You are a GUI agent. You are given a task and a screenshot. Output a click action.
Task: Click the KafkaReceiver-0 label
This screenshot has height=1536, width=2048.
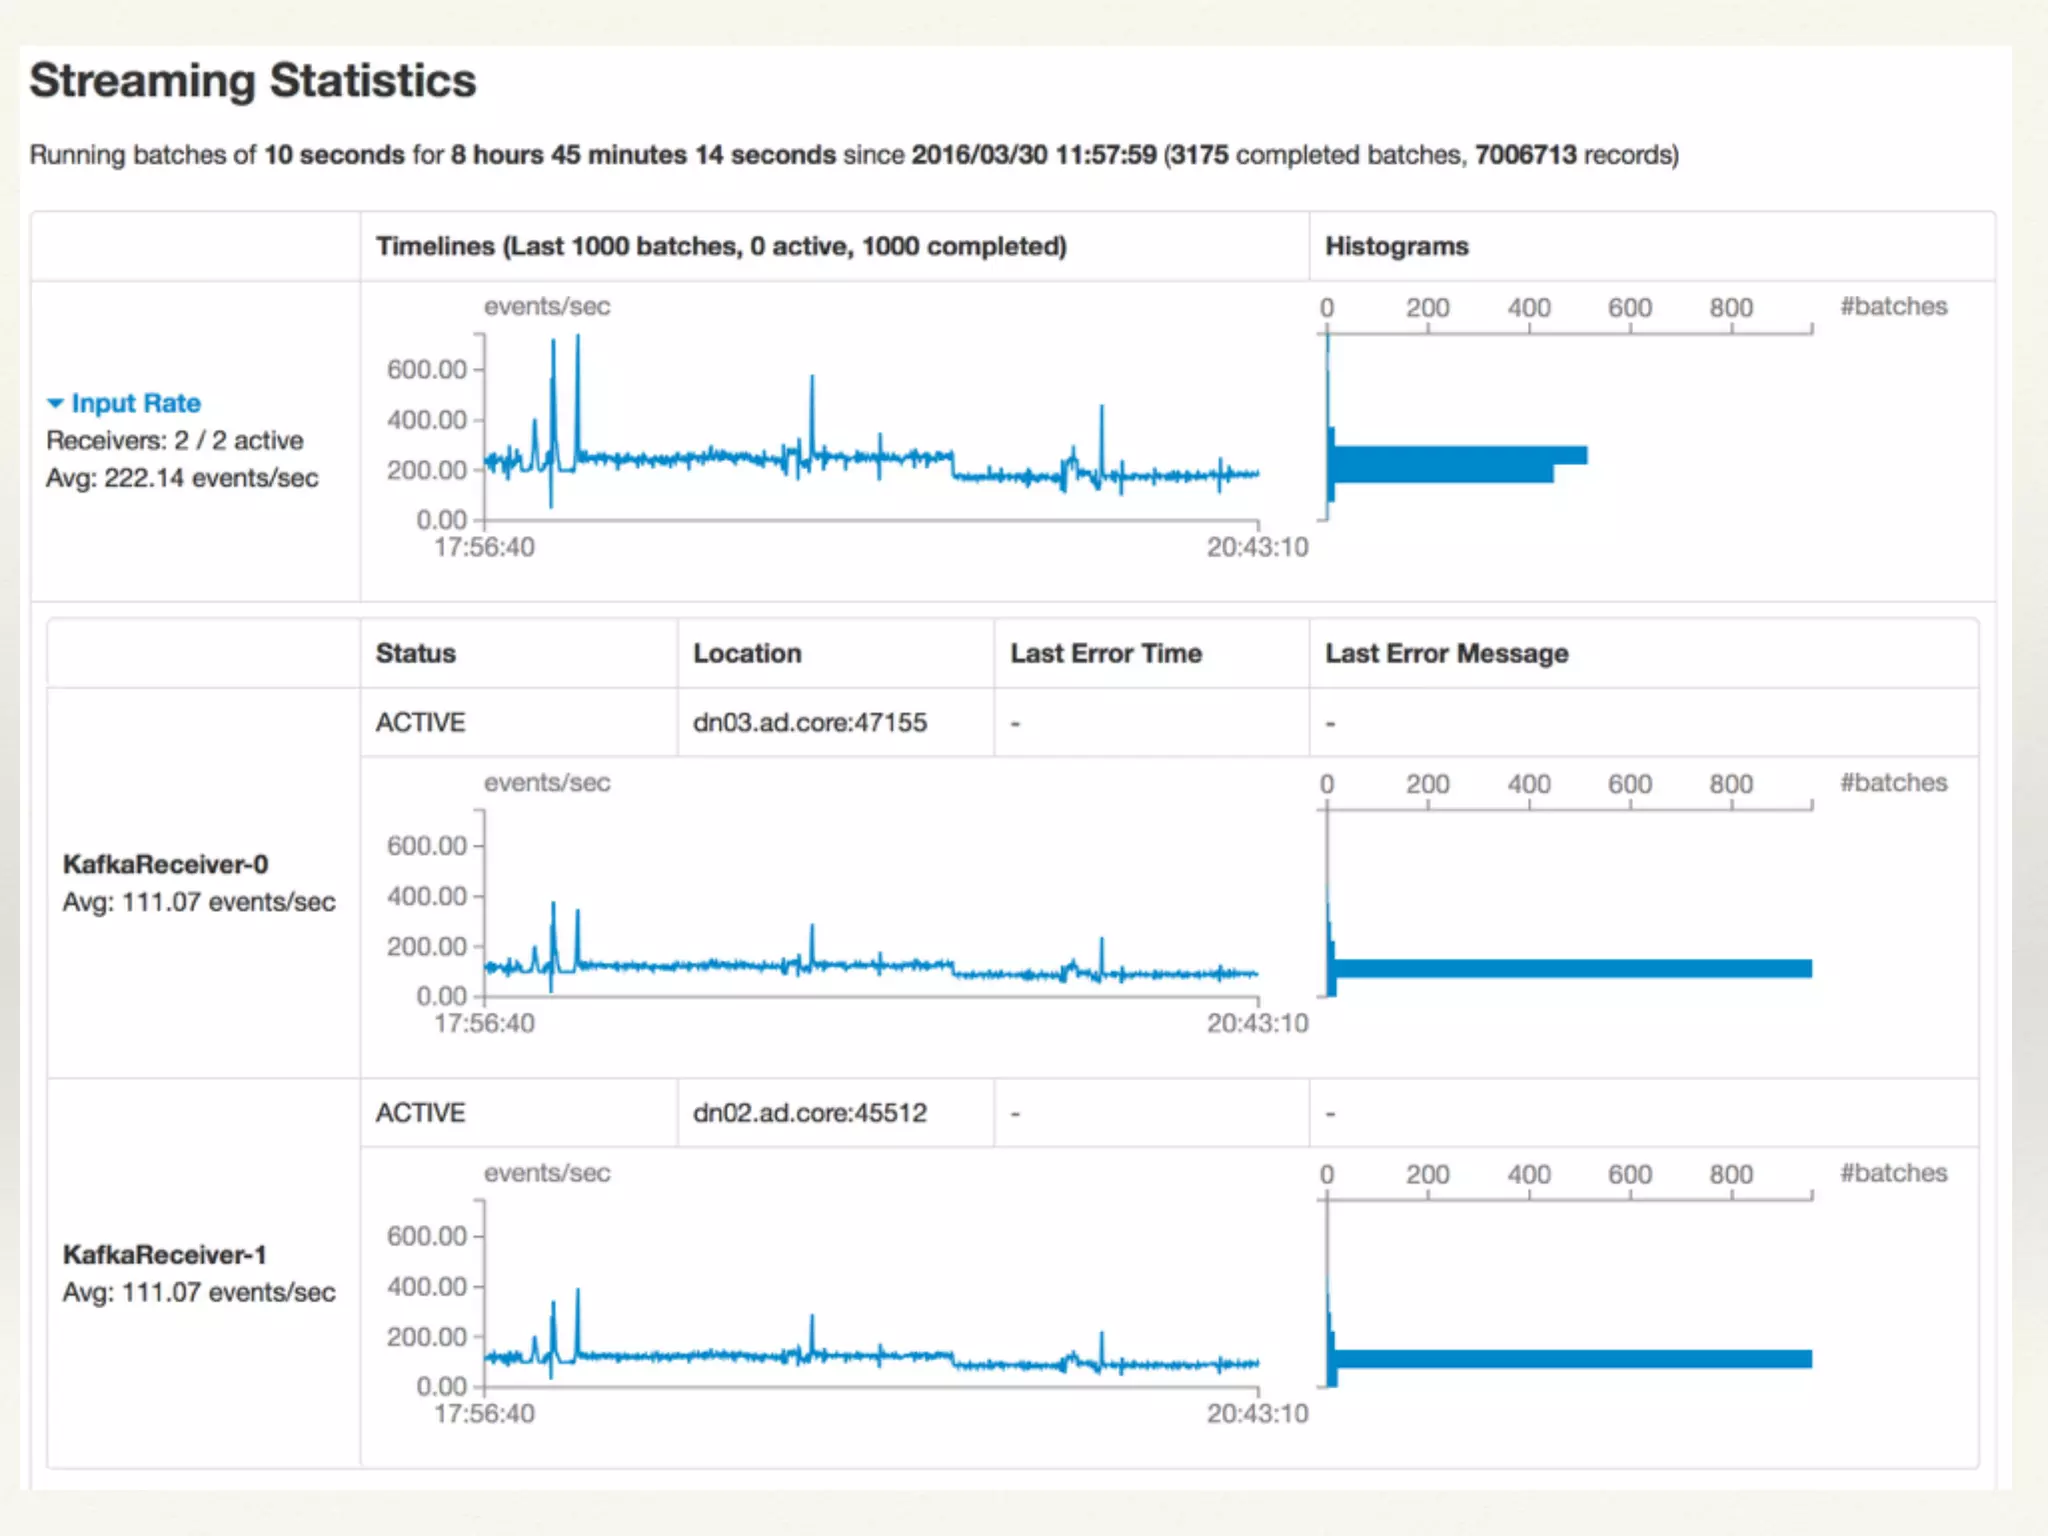[x=165, y=864]
